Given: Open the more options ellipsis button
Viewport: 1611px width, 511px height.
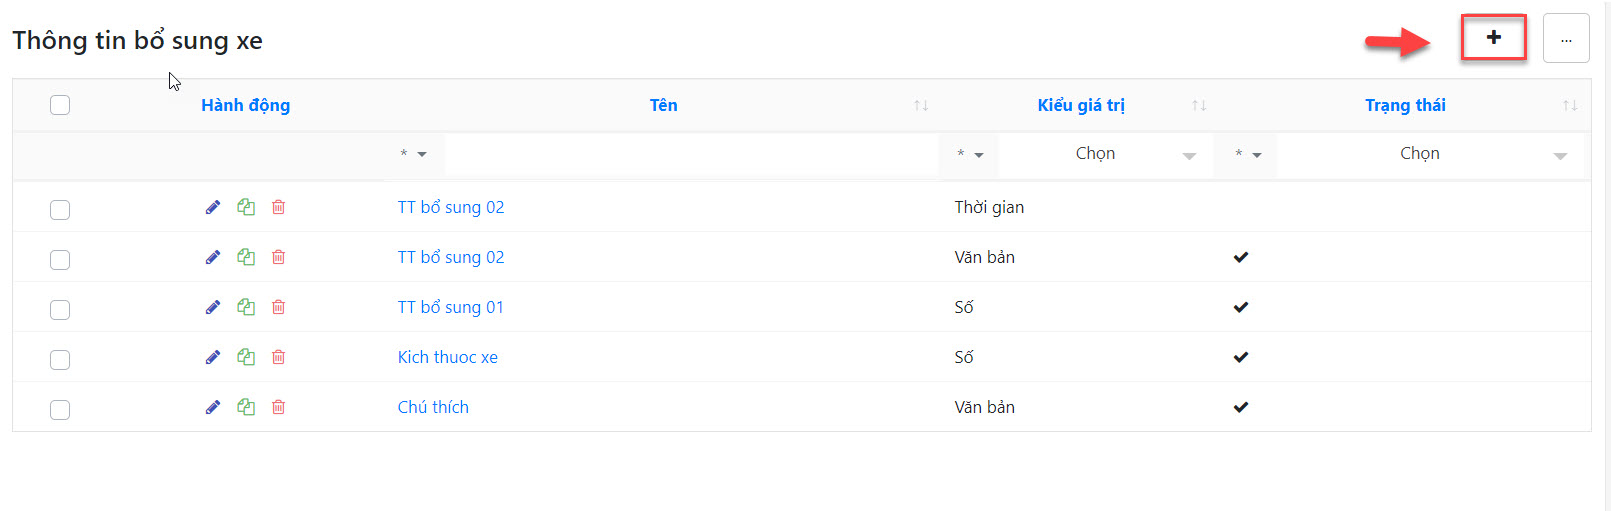Looking at the screenshot, I should 1565,39.
